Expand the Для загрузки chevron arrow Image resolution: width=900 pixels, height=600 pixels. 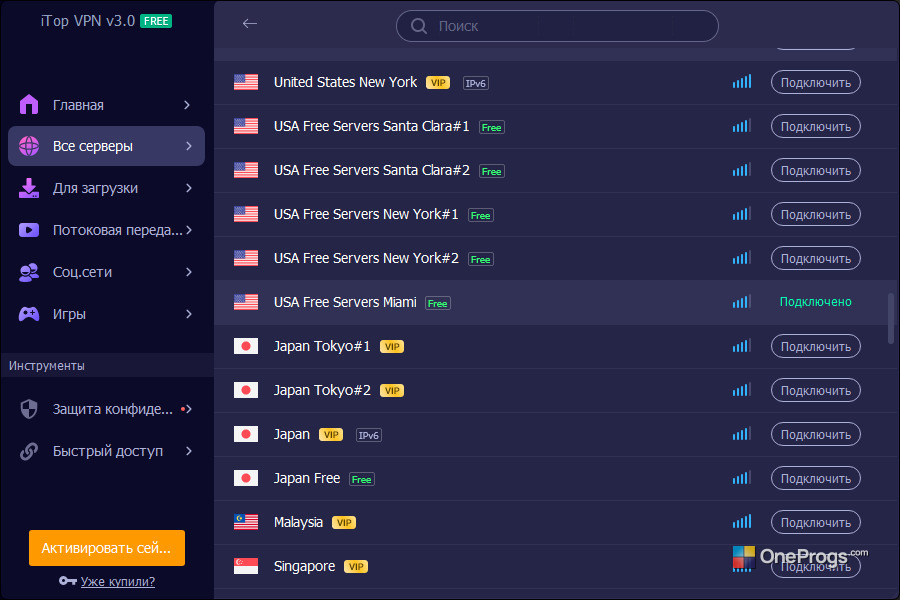(x=188, y=188)
